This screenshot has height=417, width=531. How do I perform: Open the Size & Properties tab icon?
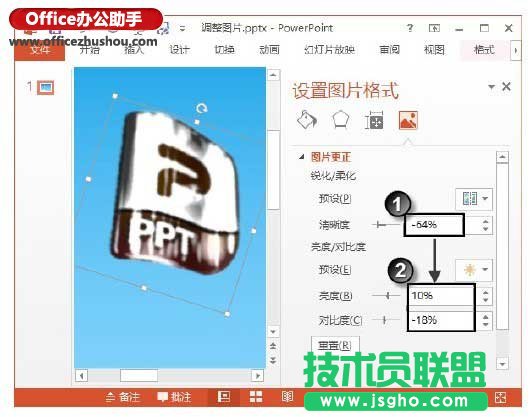tap(374, 120)
